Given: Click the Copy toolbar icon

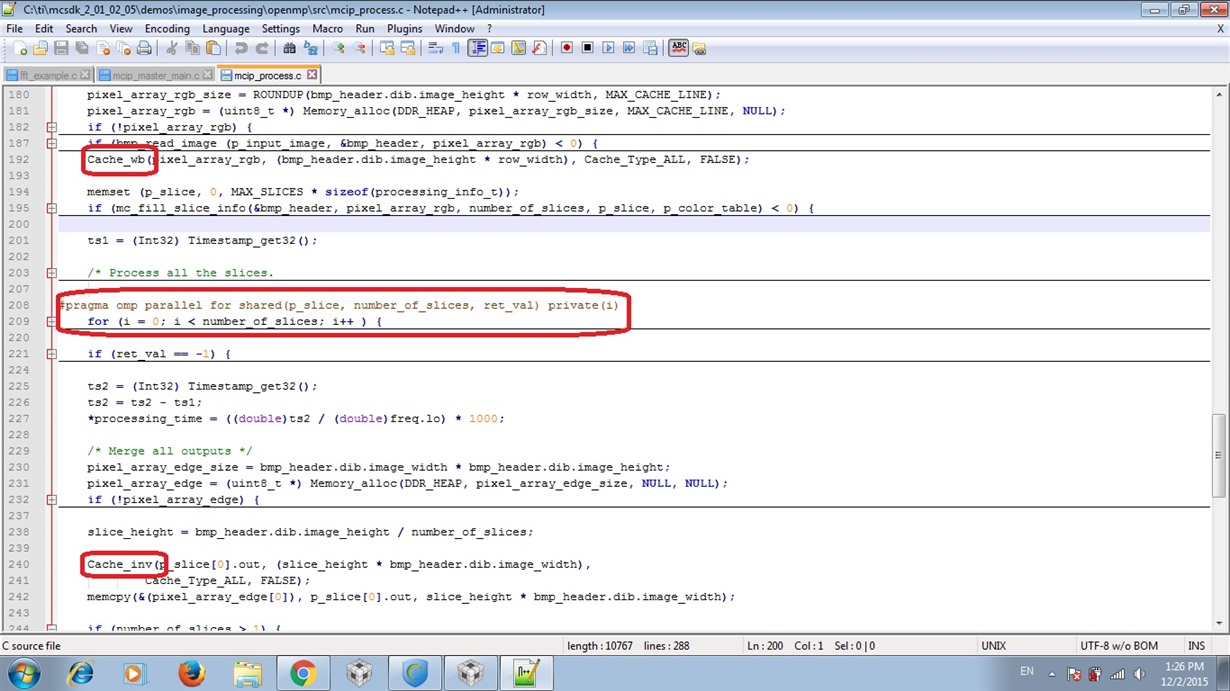Looking at the screenshot, I should (x=192, y=48).
